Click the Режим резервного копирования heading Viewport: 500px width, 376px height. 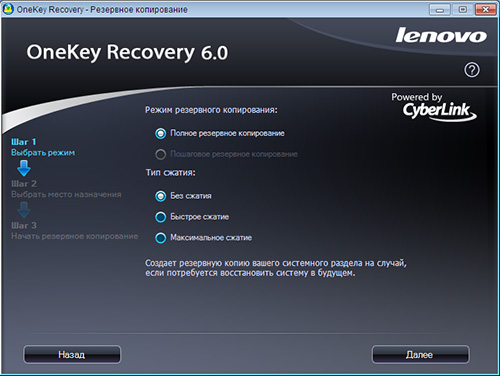(211, 110)
